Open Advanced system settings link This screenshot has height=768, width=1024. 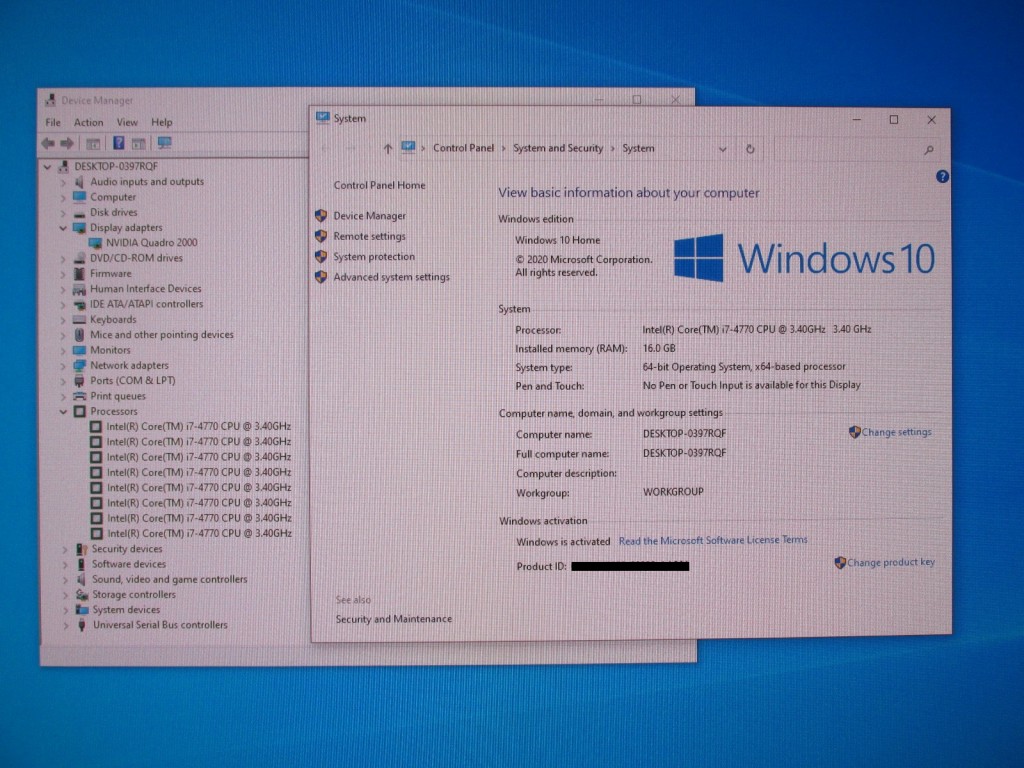click(x=391, y=277)
